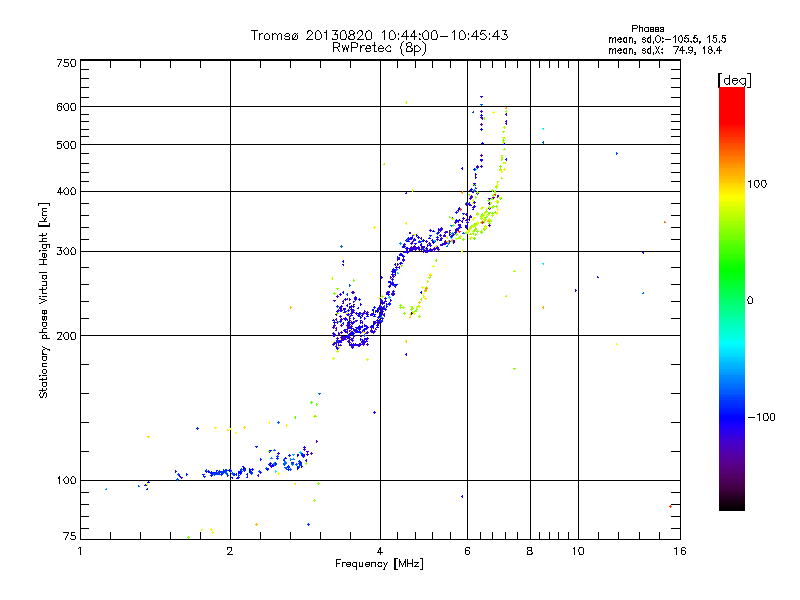
Task: Click the '4' x-axis tick label
Action: [x=380, y=551]
